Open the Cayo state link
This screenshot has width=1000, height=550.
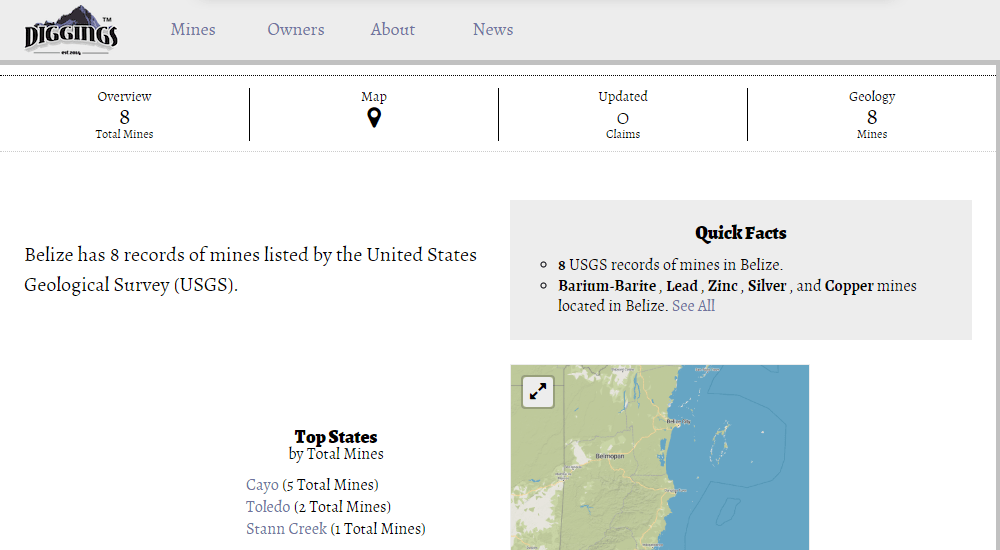coord(262,485)
